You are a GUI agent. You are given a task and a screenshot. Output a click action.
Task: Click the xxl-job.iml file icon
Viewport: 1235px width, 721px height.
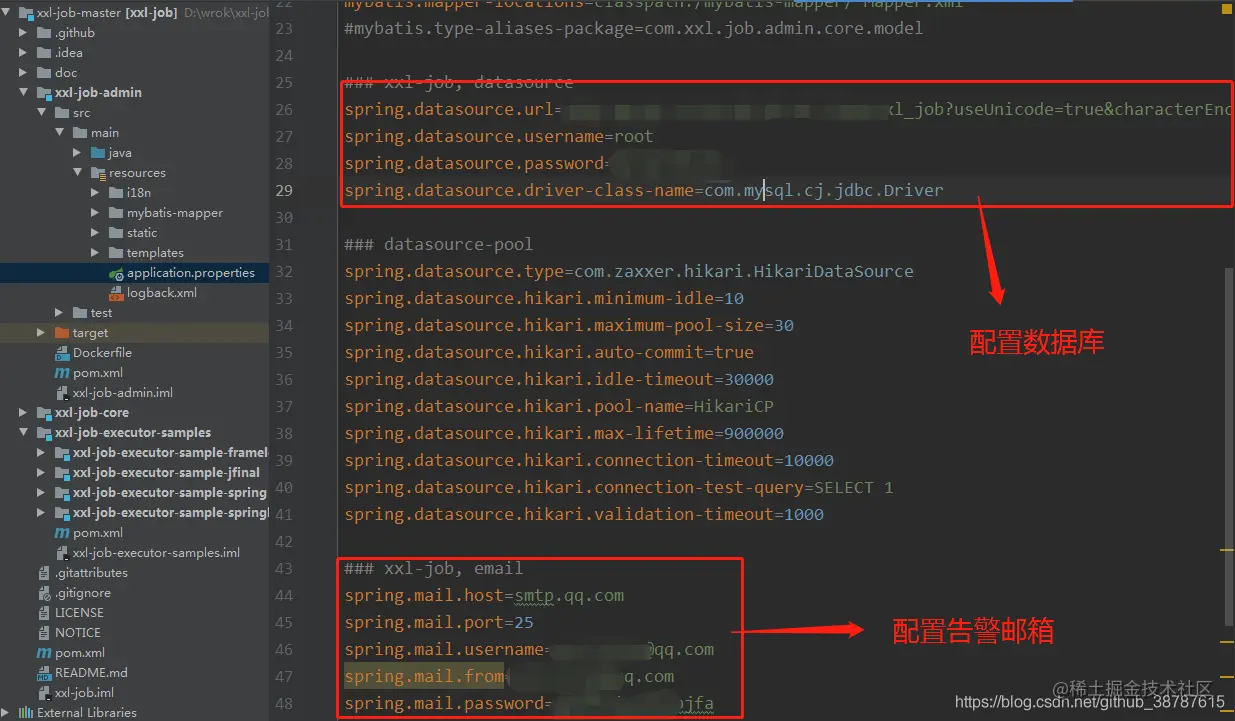44,693
